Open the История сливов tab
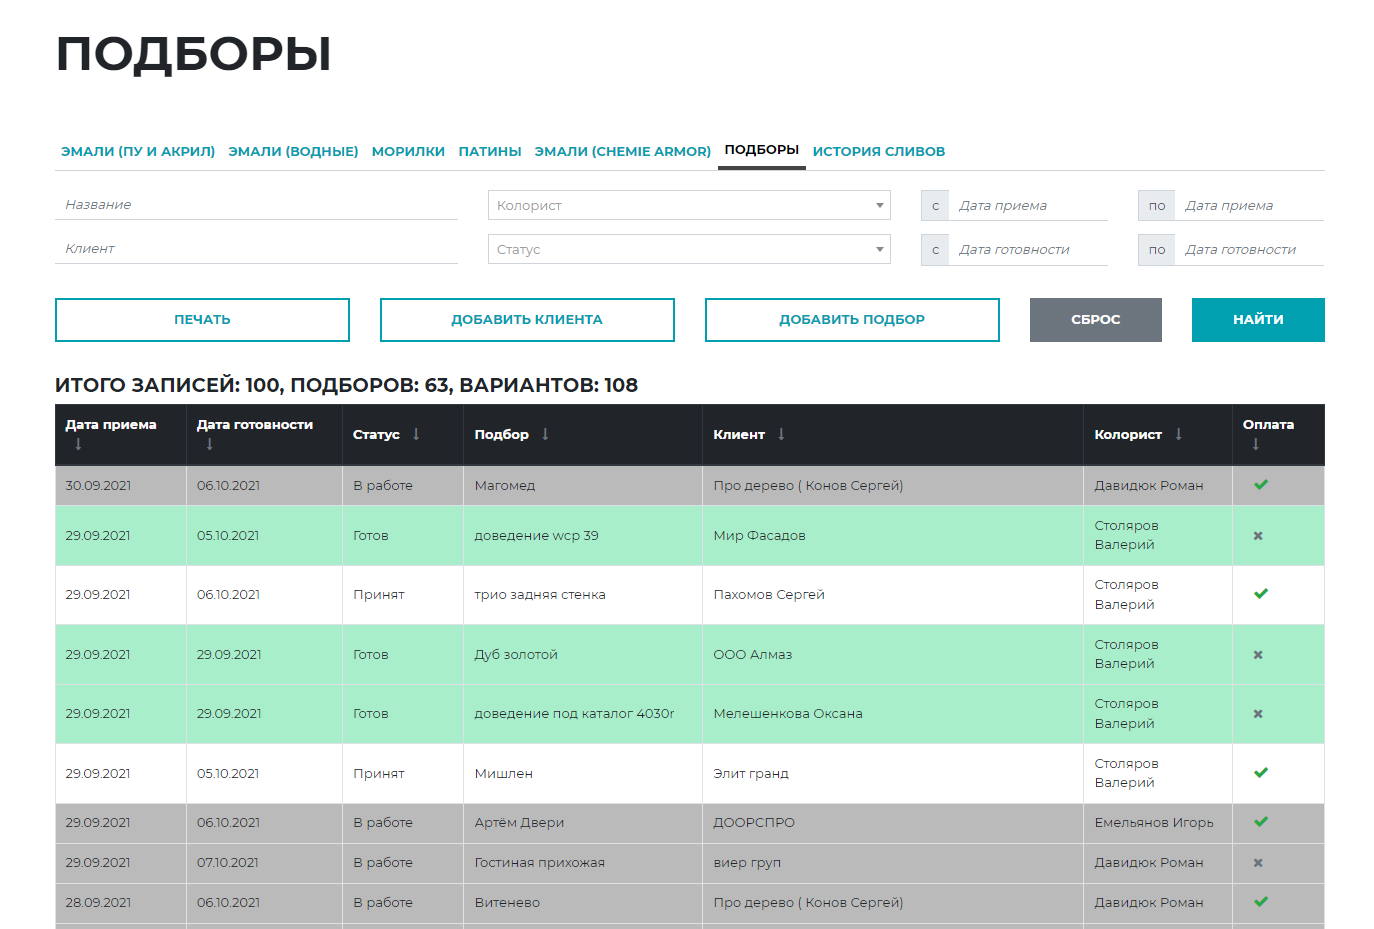 pos(878,151)
